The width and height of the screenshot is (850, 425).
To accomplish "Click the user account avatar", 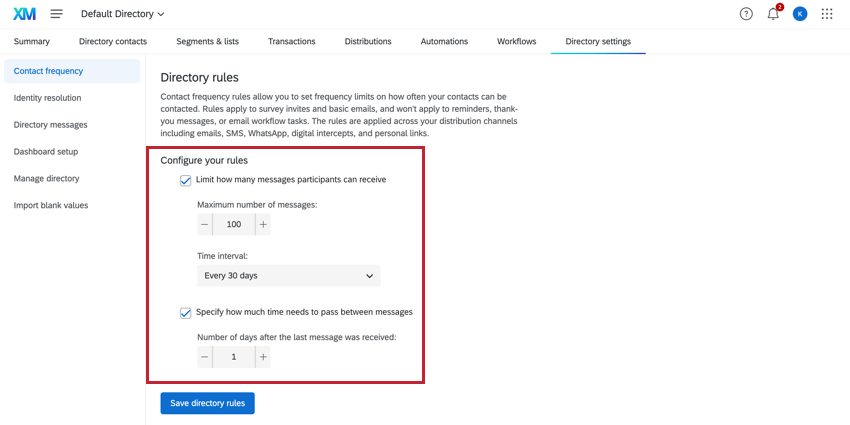I will (800, 14).
